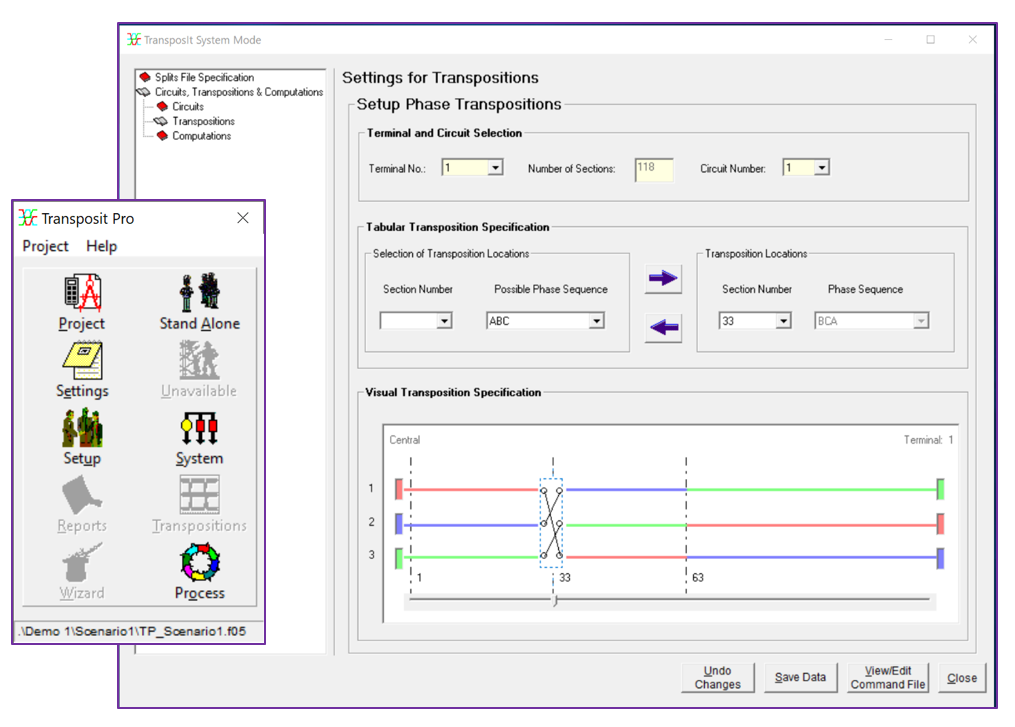The width and height of the screenshot is (1015, 727).
Task: Click the Save Data button
Action: click(800, 678)
